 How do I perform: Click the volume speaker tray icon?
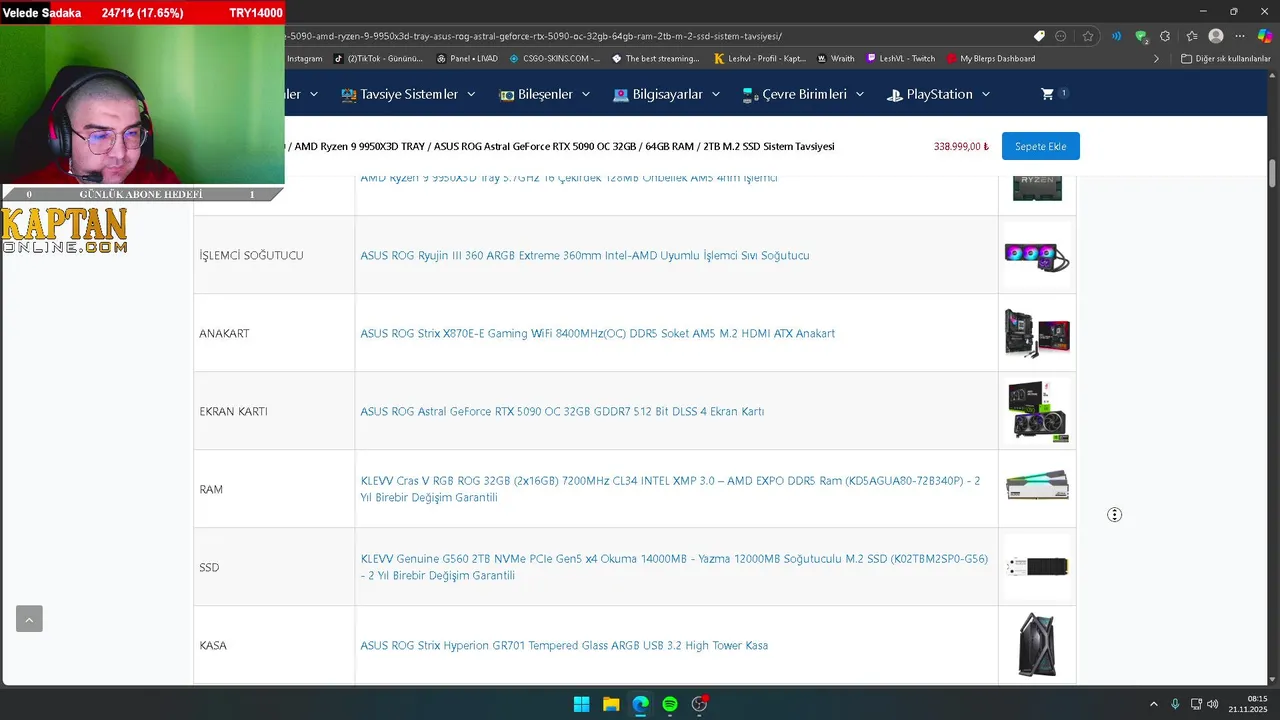tap(1212, 704)
